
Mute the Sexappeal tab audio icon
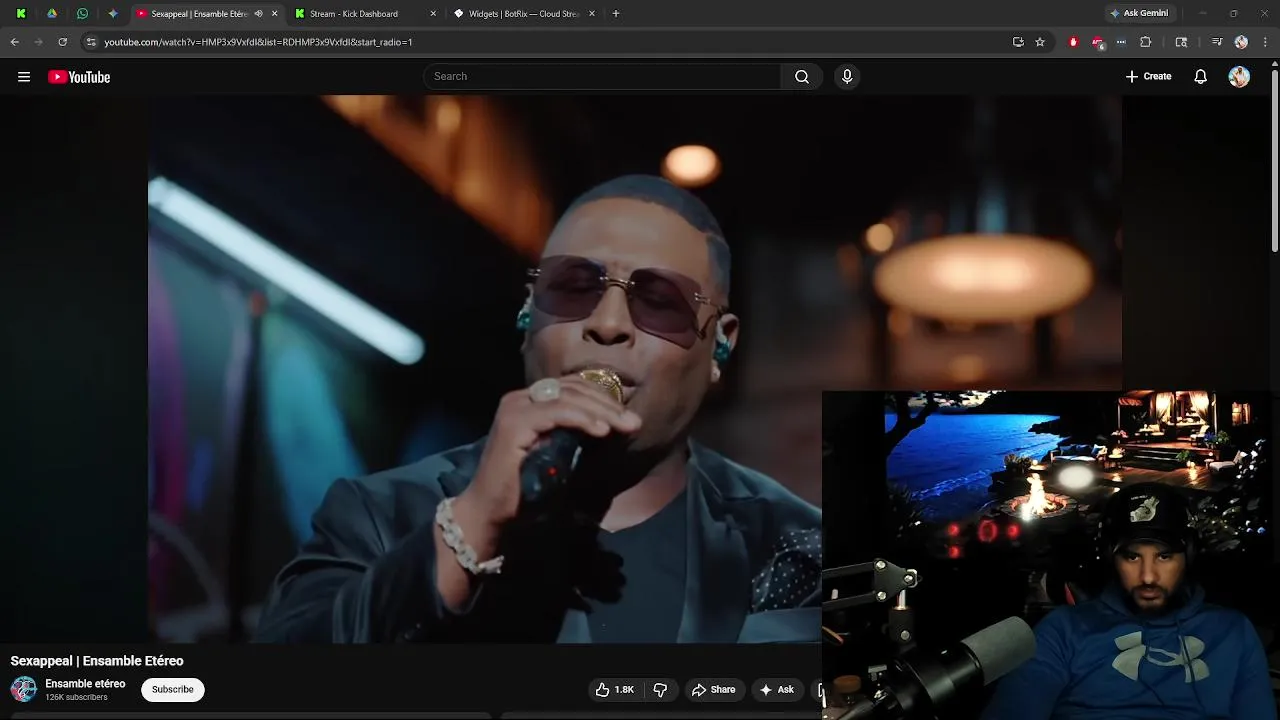tap(259, 14)
